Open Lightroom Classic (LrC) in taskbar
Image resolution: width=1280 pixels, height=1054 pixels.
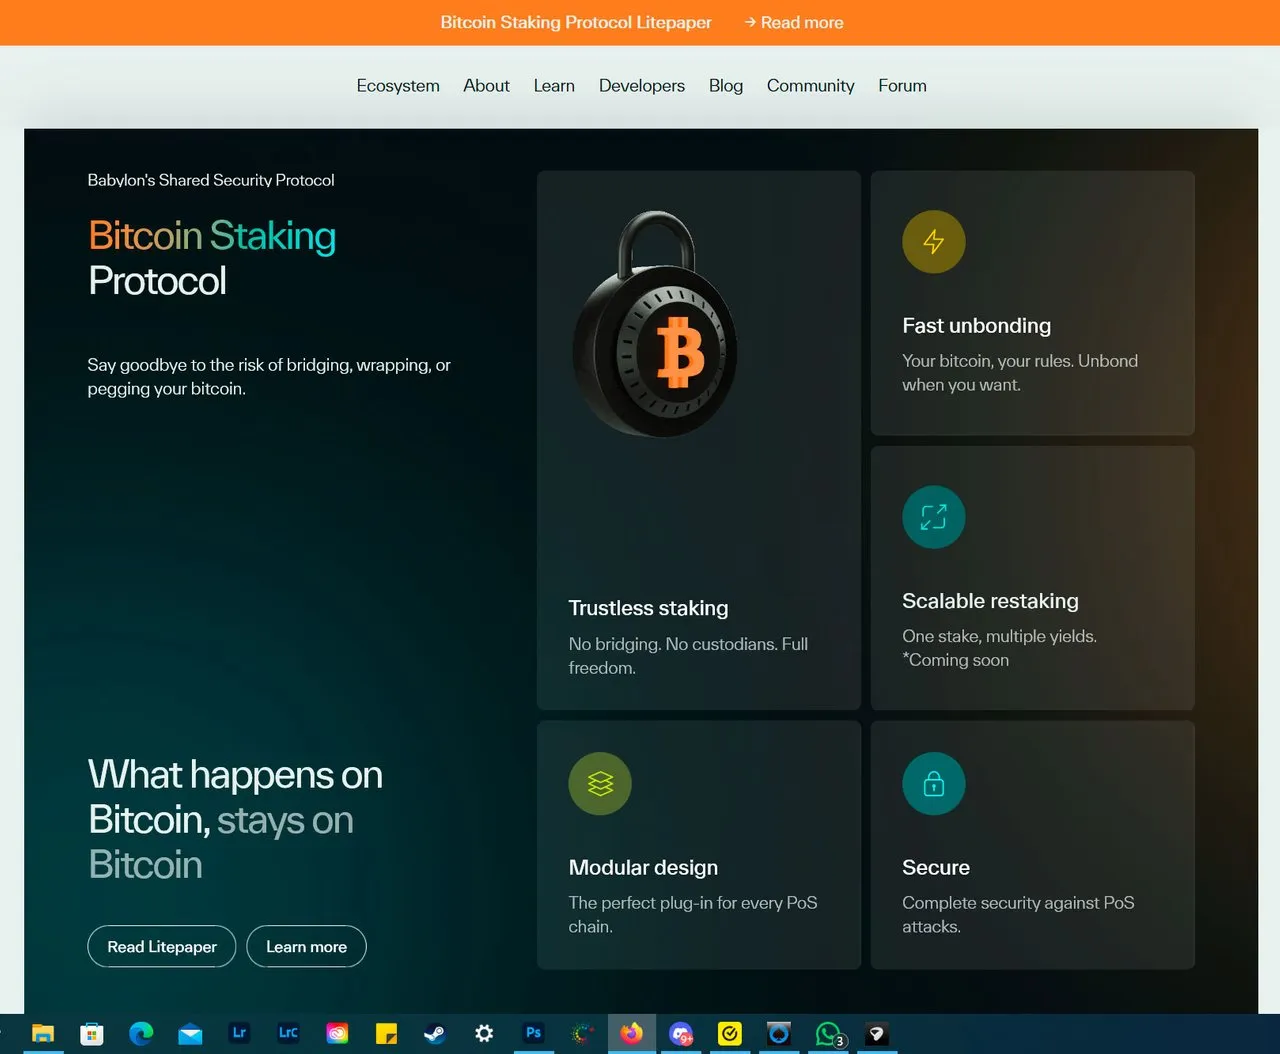click(x=288, y=1034)
